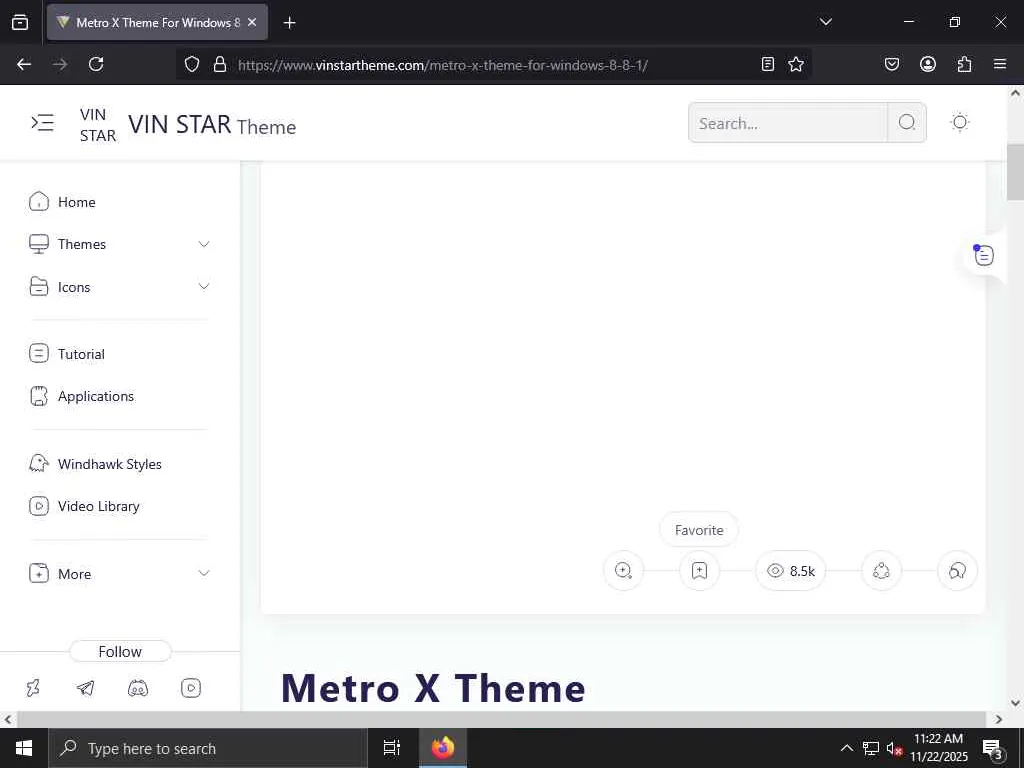Image resolution: width=1024 pixels, height=768 pixels.
Task: Click the DeviantArt follow icon
Action: click(33, 688)
